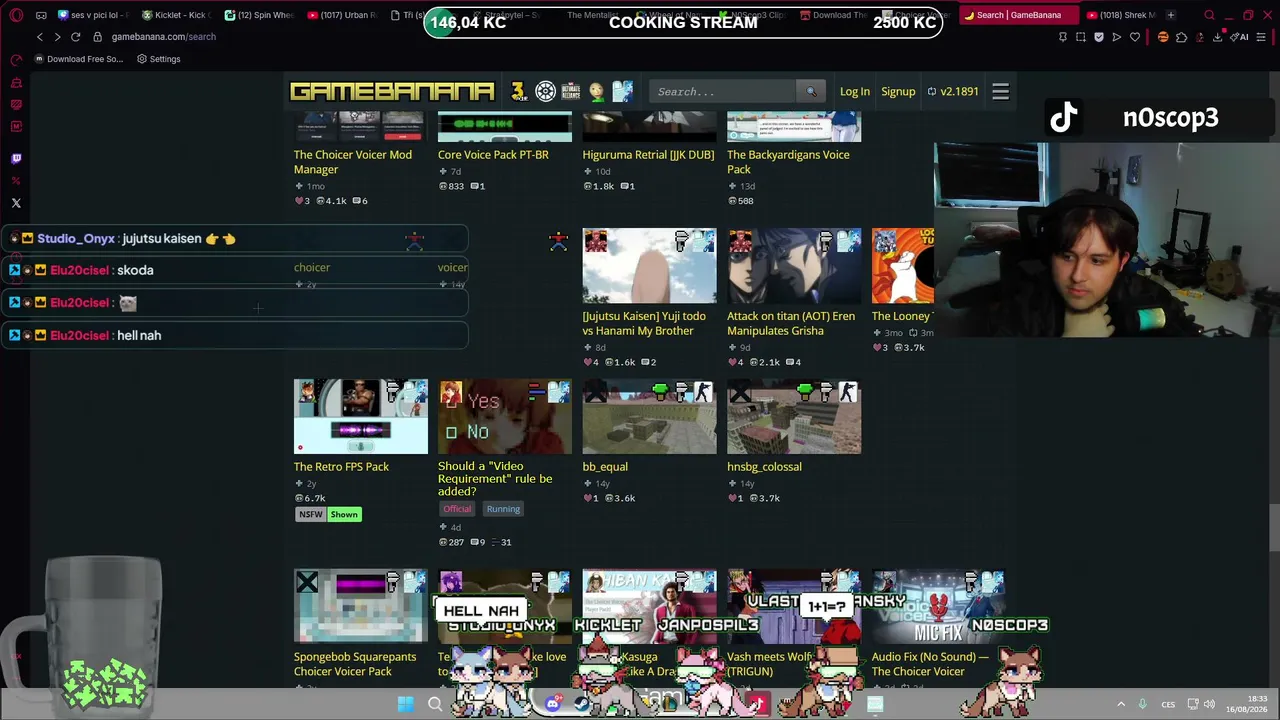Screen dimensions: 1280x720
Task: Open the Video Requirement rule poll
Action: (495, 479)
